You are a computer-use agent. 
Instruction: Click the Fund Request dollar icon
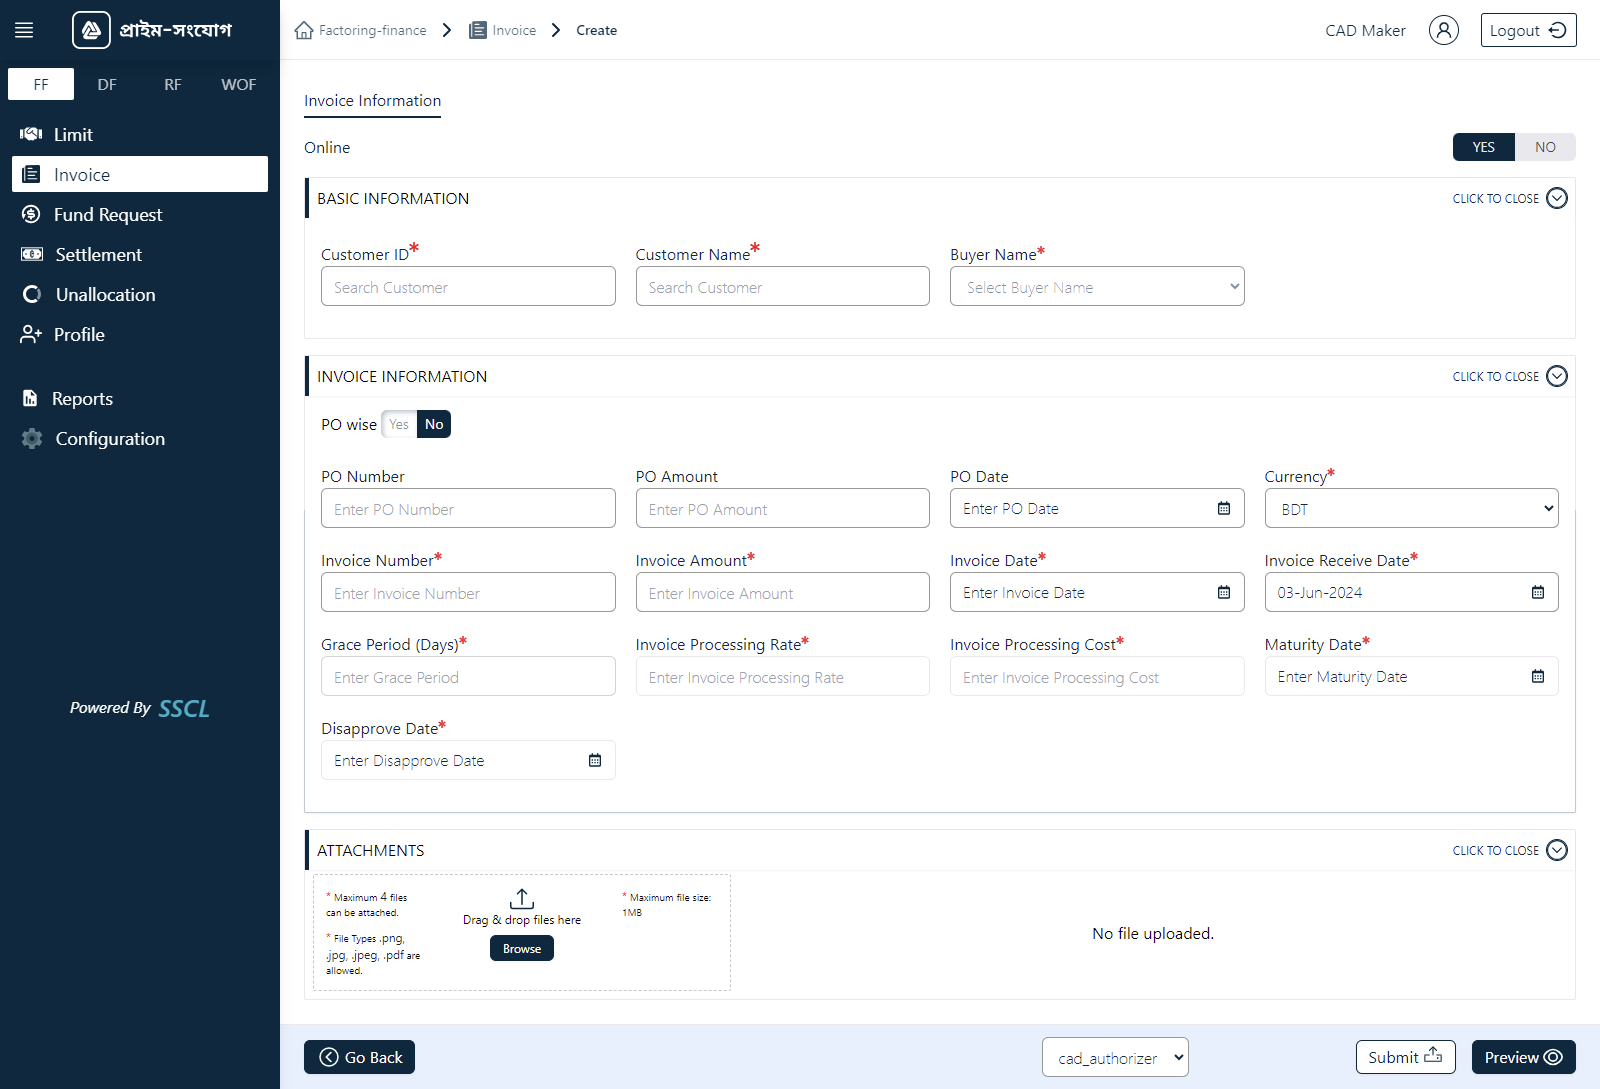31,214
